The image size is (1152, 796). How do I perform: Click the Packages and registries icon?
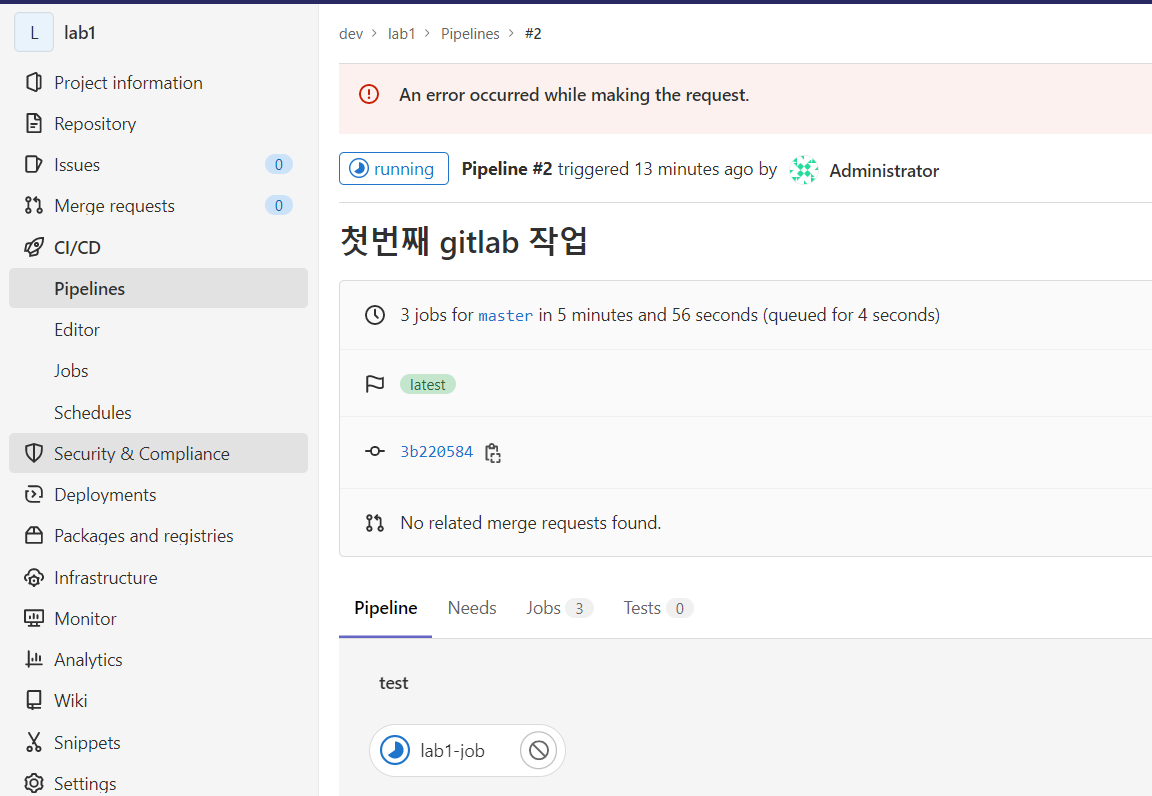tap(34, 535)
